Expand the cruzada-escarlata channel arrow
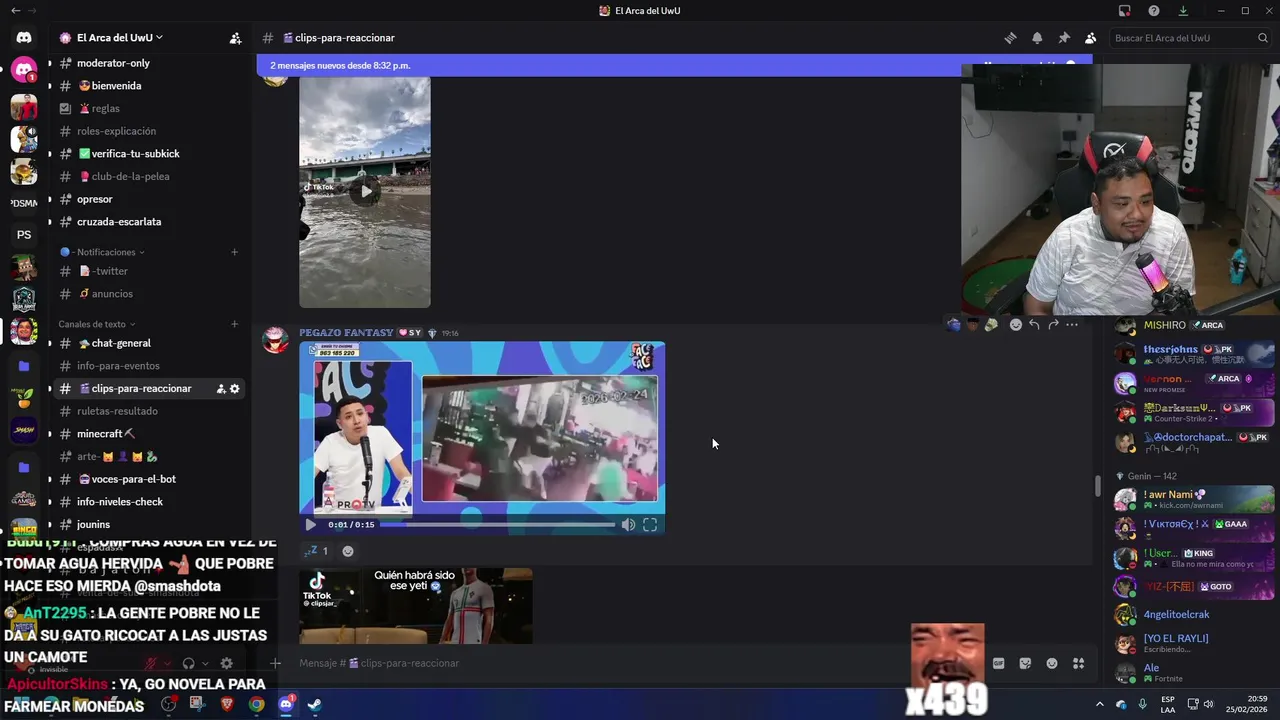The height and width of the screenshot is (720, 1280). coord(50,222)
